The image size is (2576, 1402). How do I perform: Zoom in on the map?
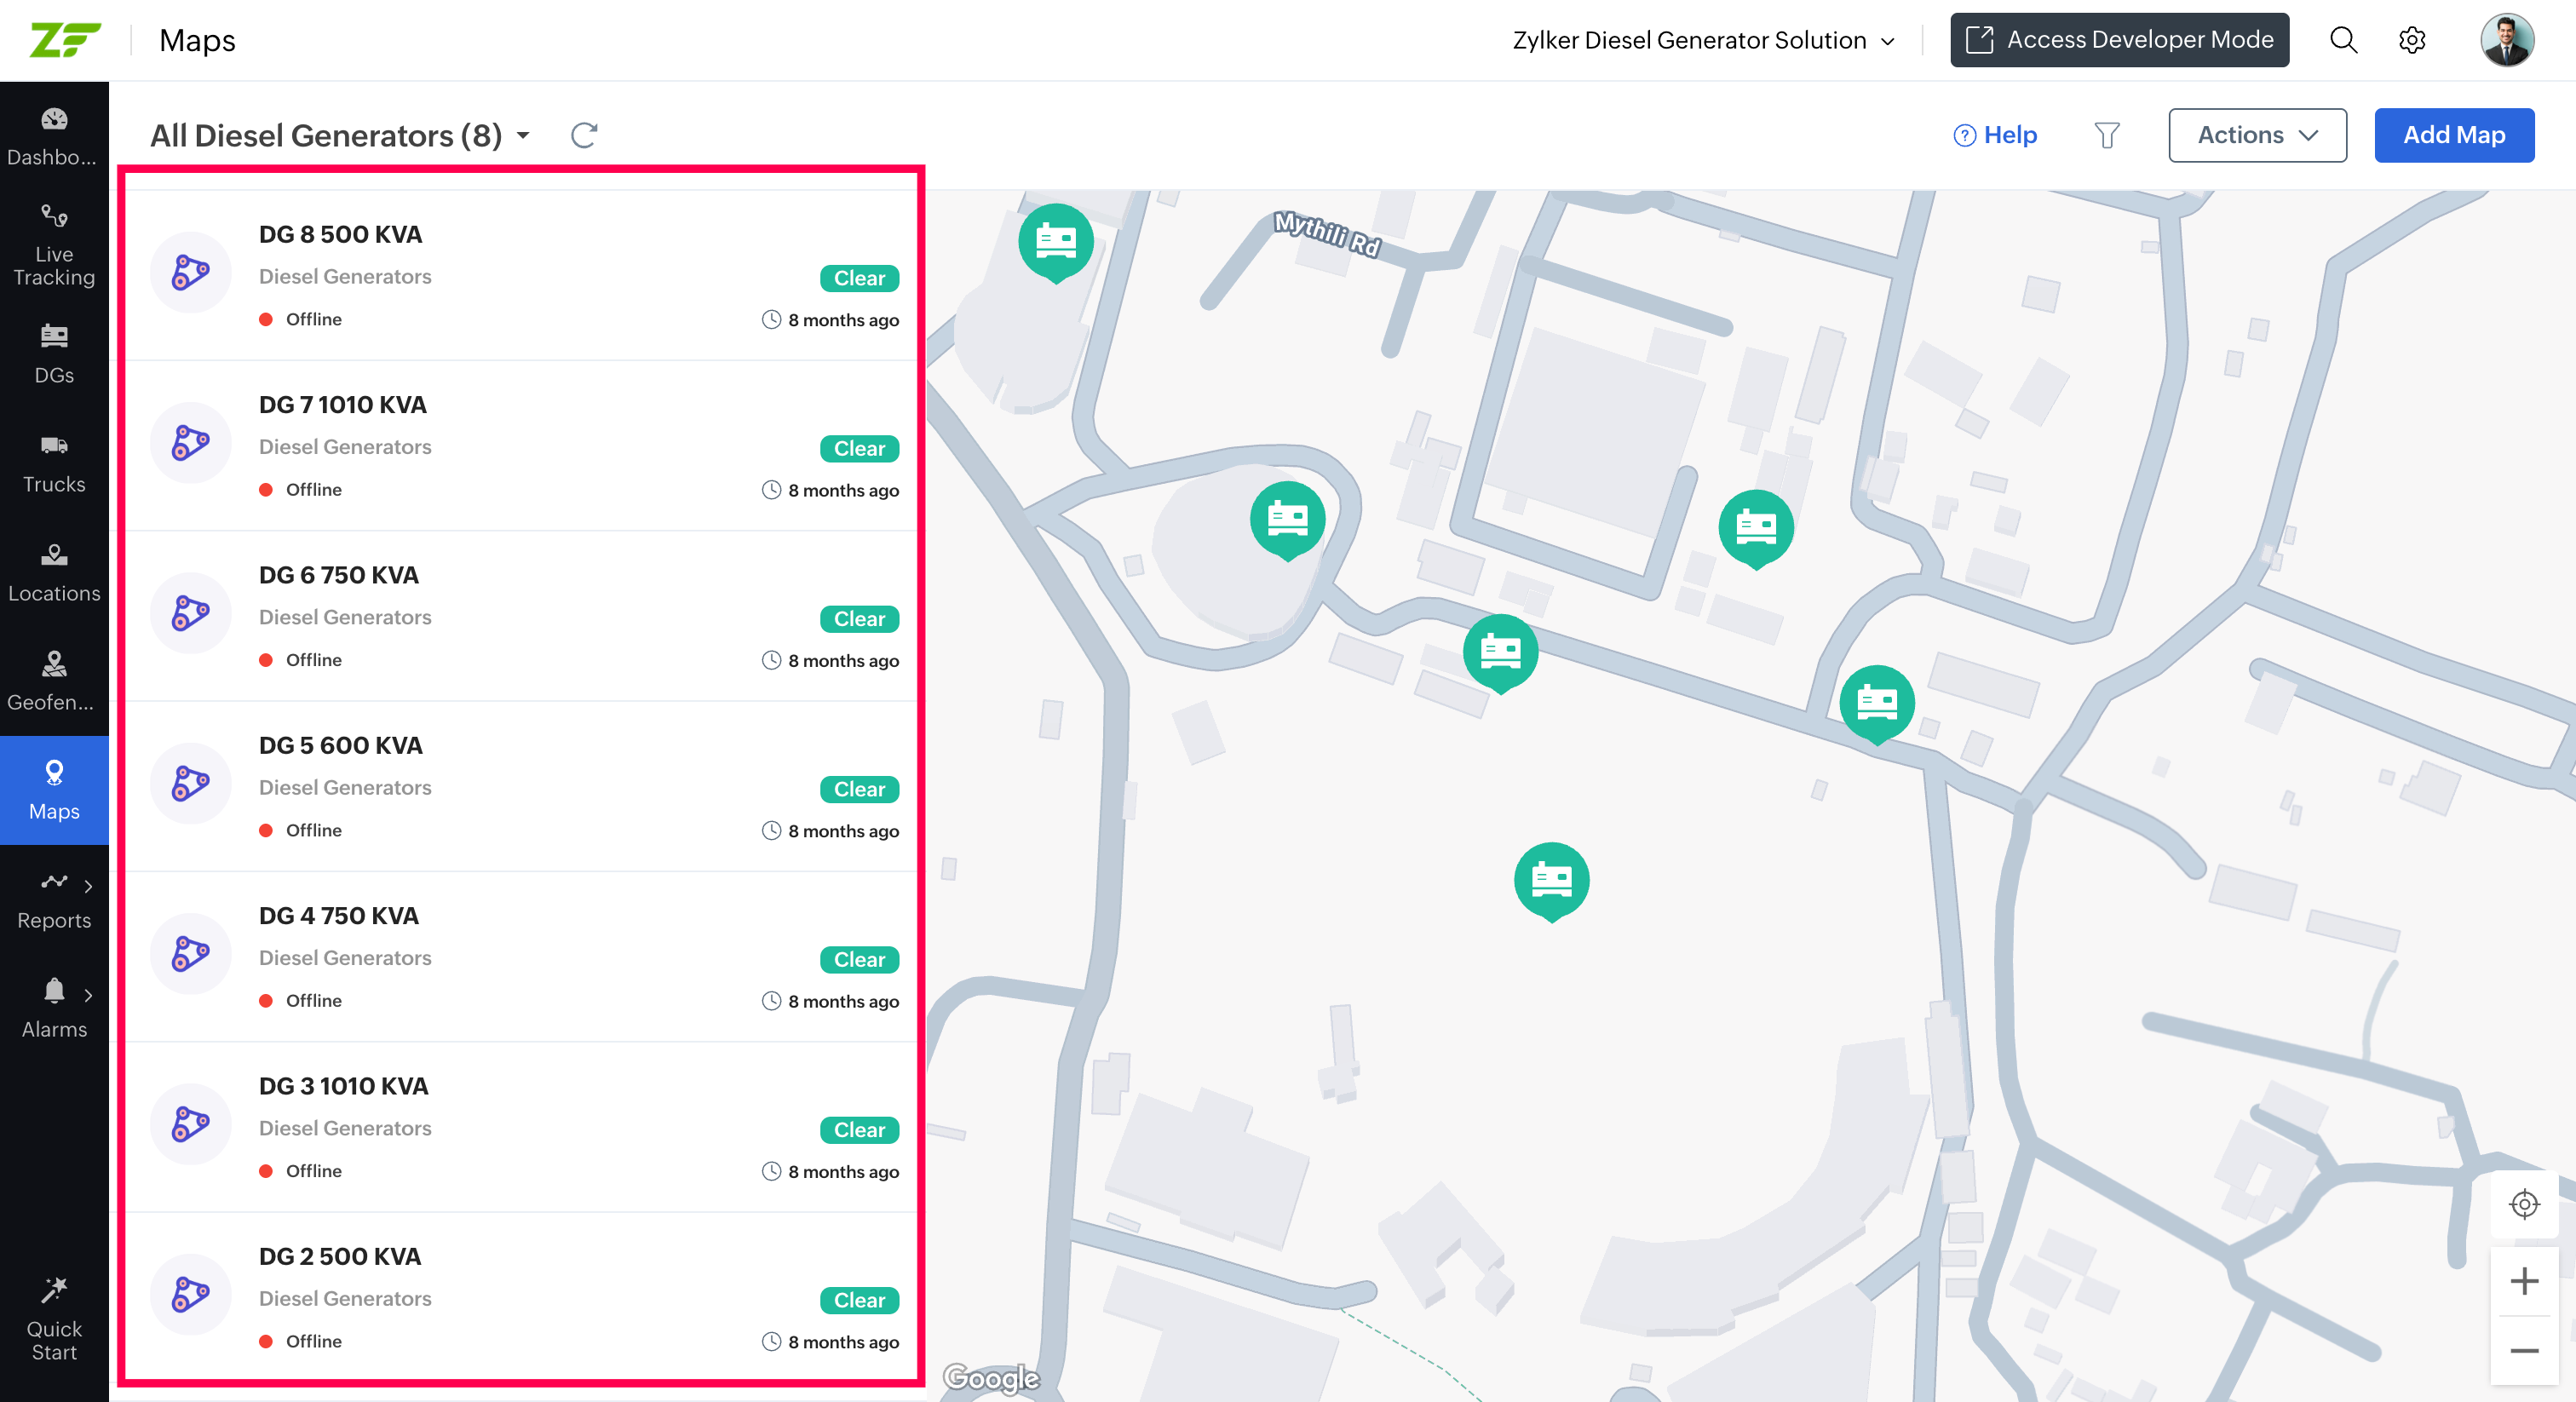click(x=2526, y=1283)
